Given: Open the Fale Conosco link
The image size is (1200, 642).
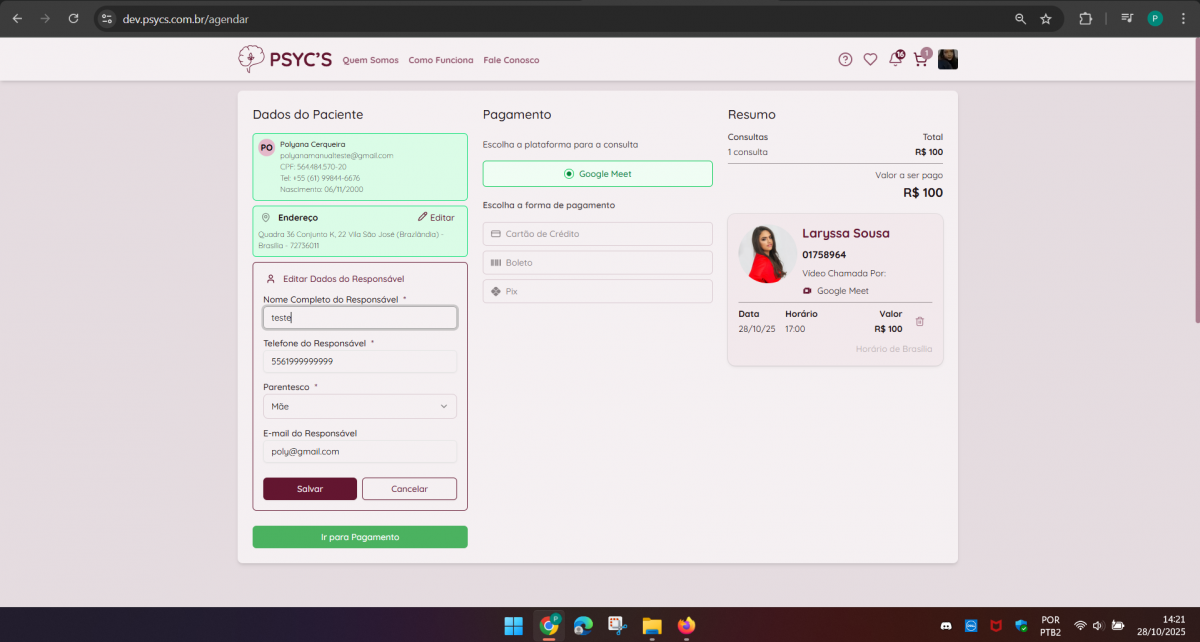Looking at the screenshot, I should point(511,60).
